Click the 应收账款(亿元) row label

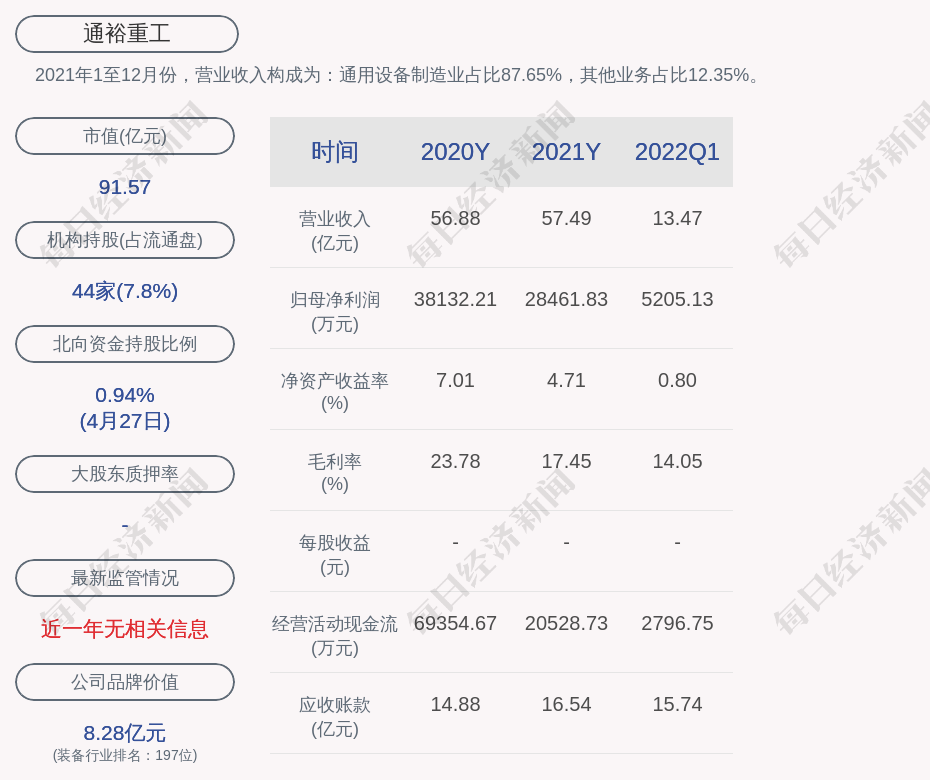tap(335, 717)
